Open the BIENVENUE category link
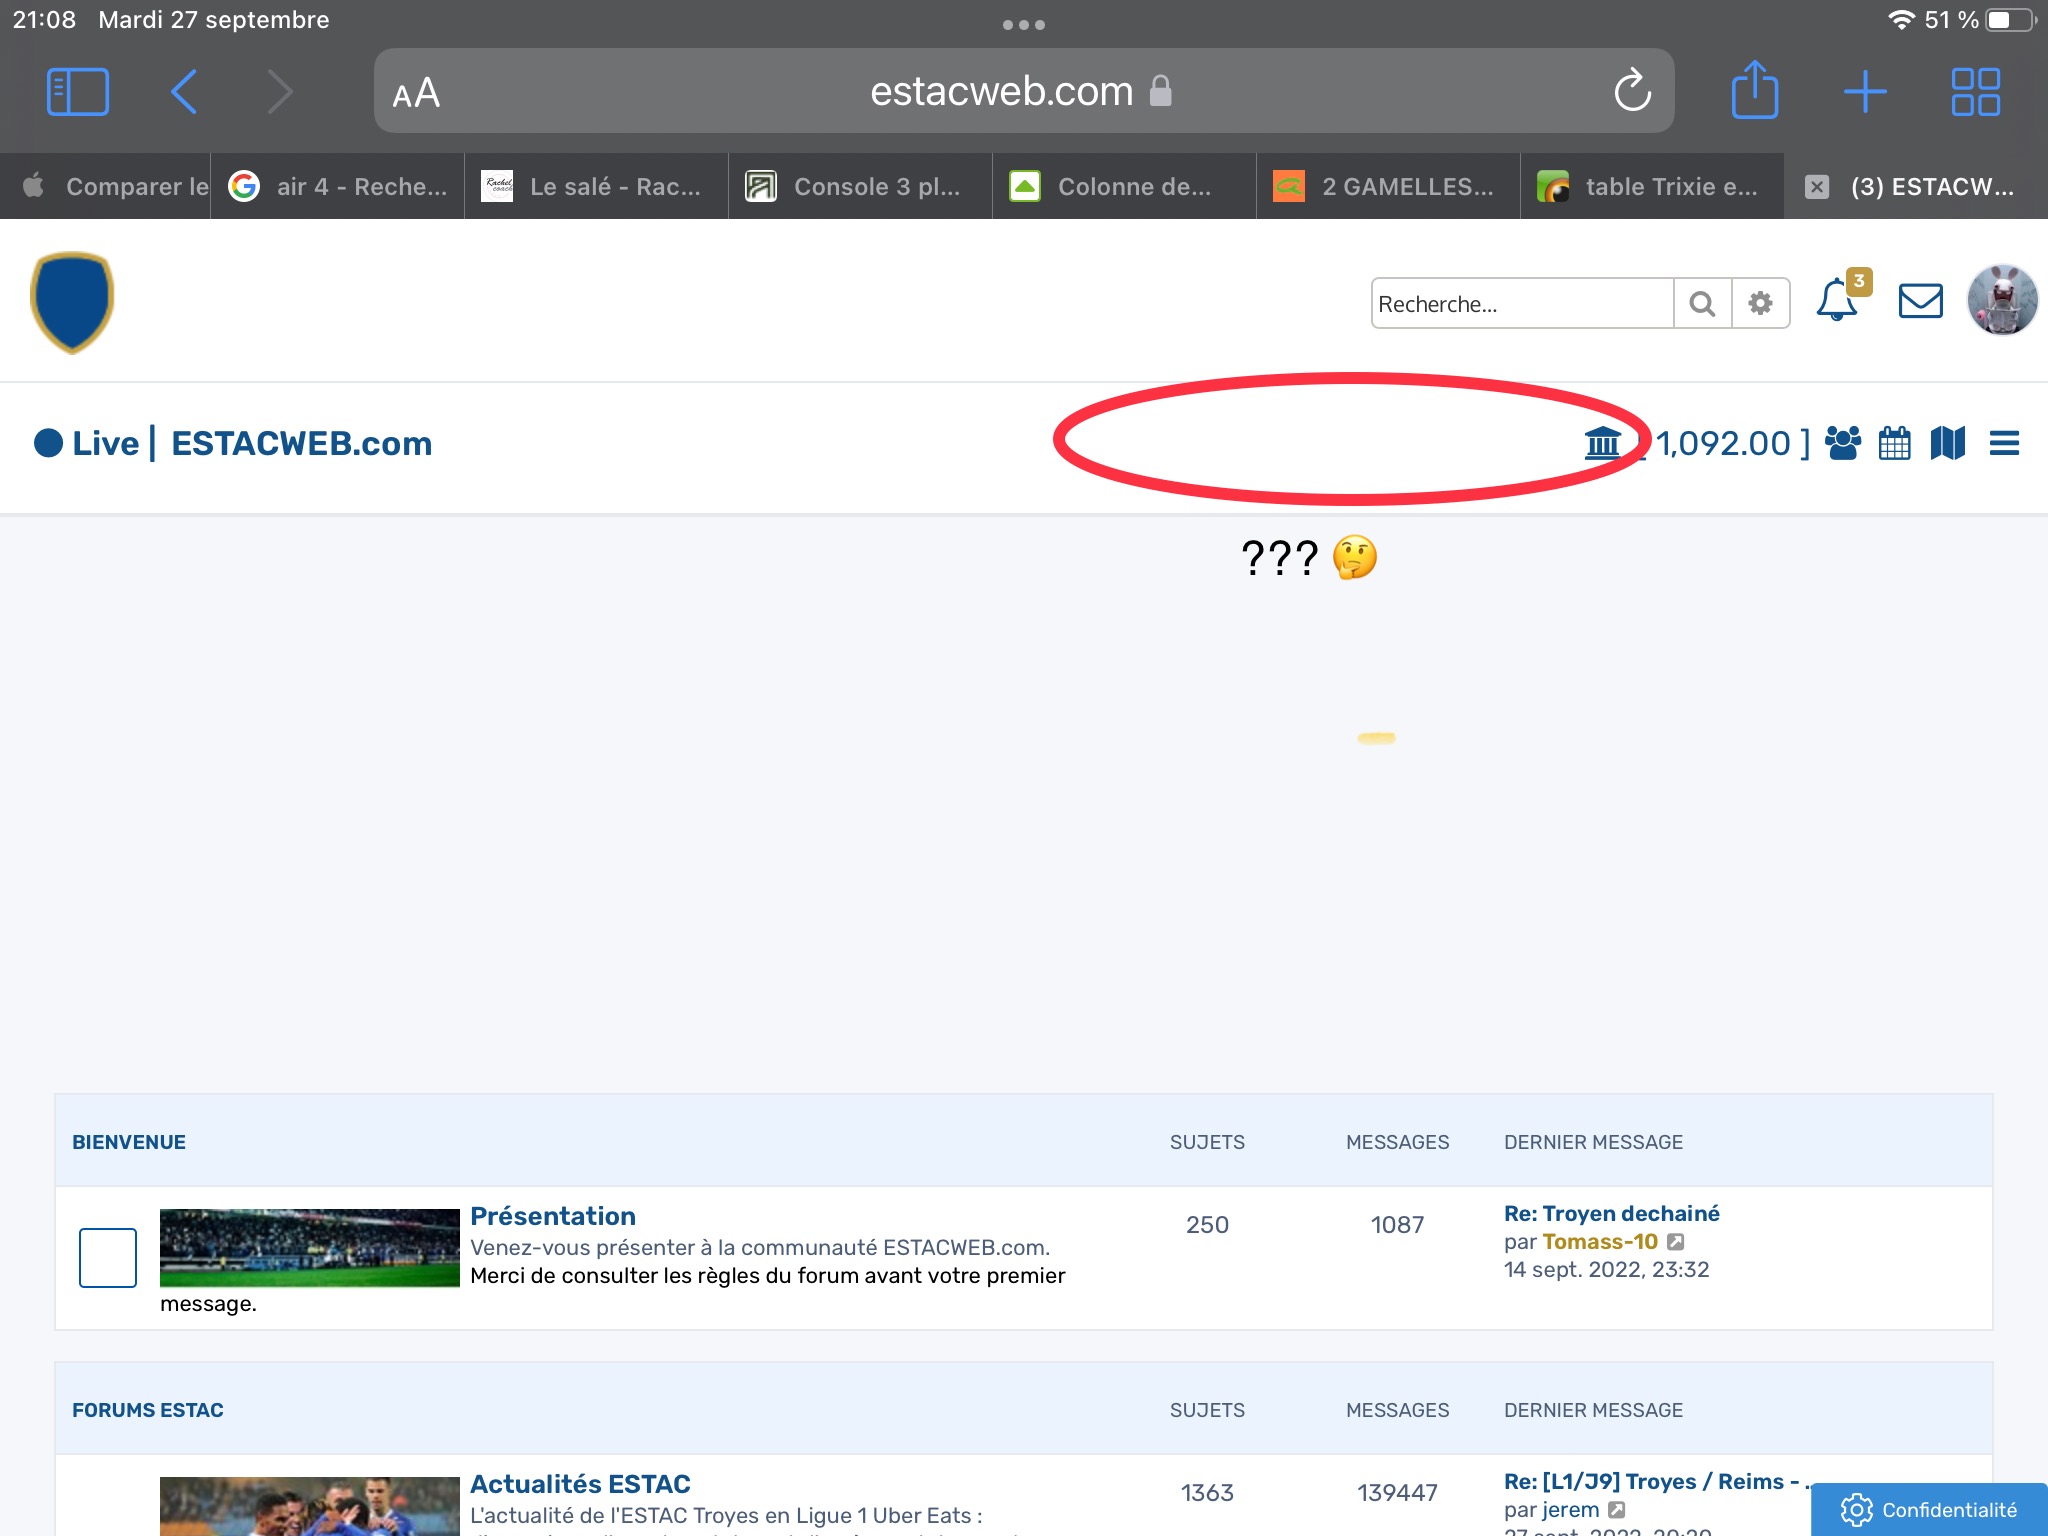Viewport: 2048px width, 1536px height. tap(129, 1142)
